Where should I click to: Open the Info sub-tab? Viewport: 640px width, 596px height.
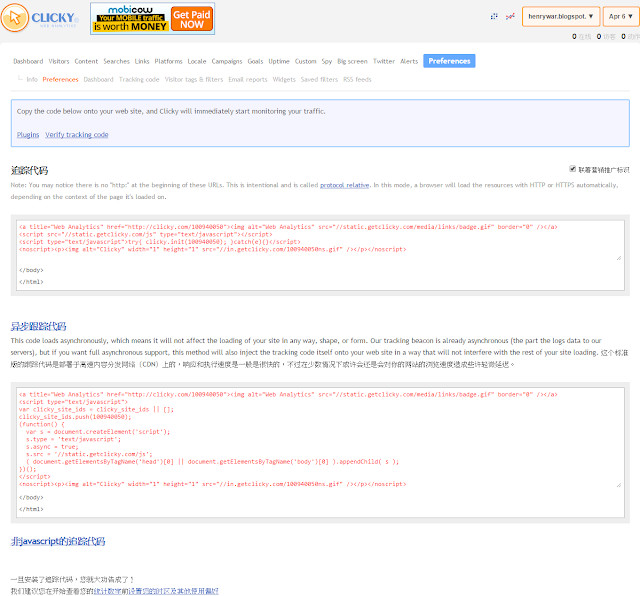32,79
